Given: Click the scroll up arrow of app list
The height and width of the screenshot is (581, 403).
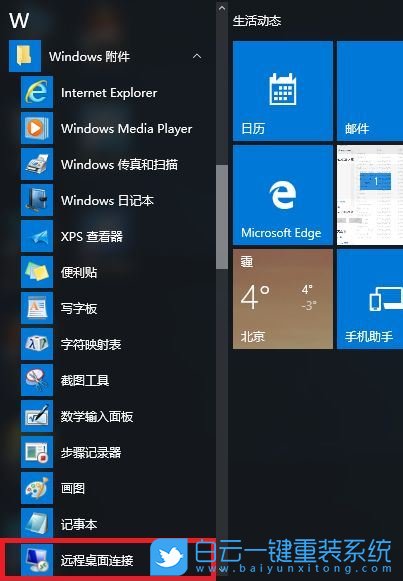Looking at the screenshot, I should click(x=222, y=7).
